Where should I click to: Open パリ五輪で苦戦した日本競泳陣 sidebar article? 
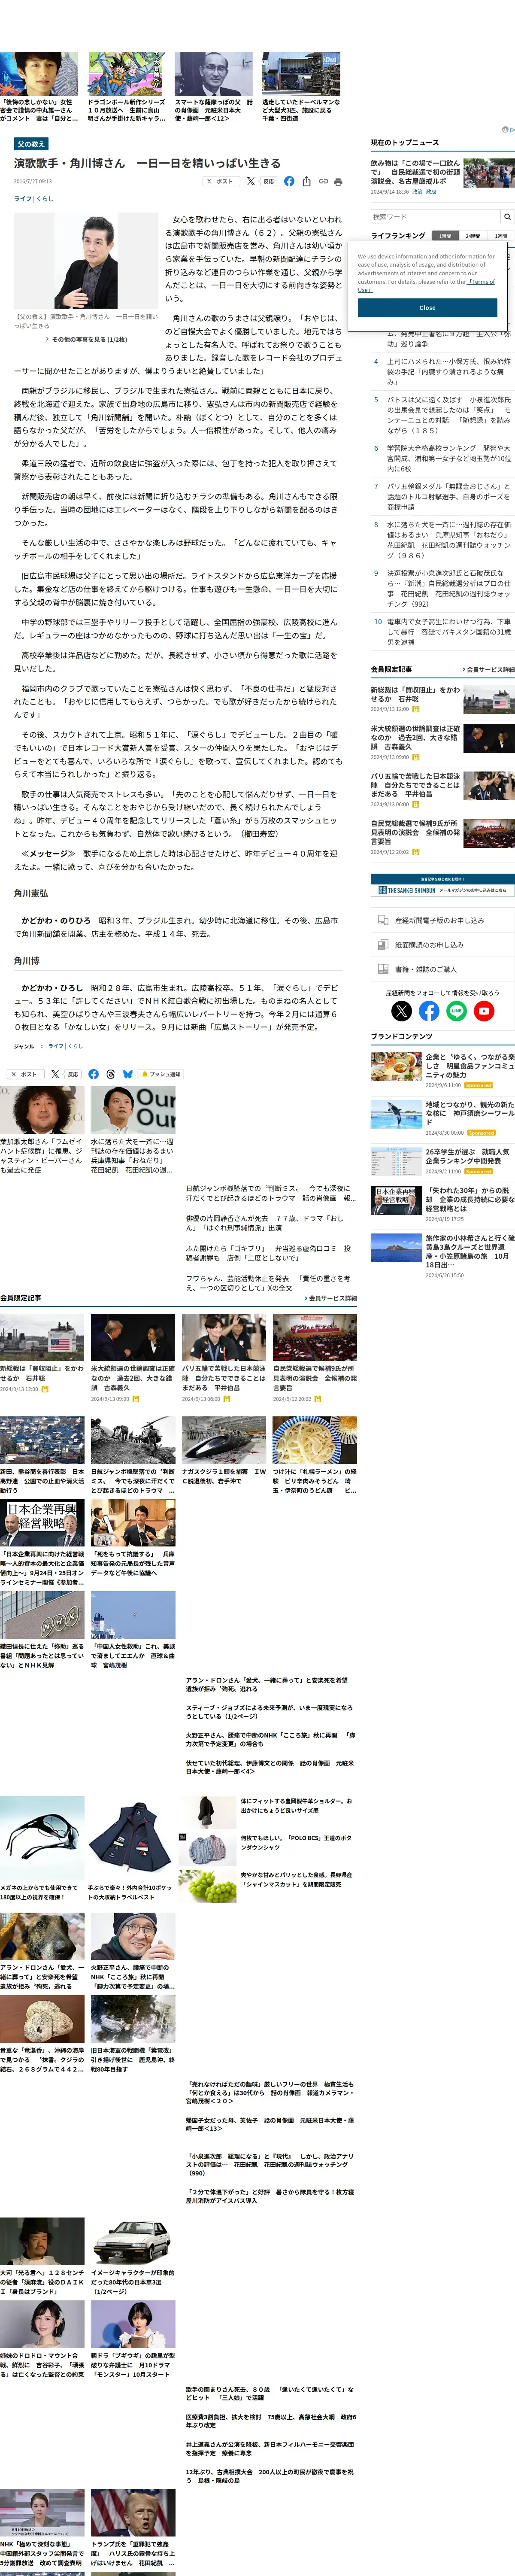point(415,785)
